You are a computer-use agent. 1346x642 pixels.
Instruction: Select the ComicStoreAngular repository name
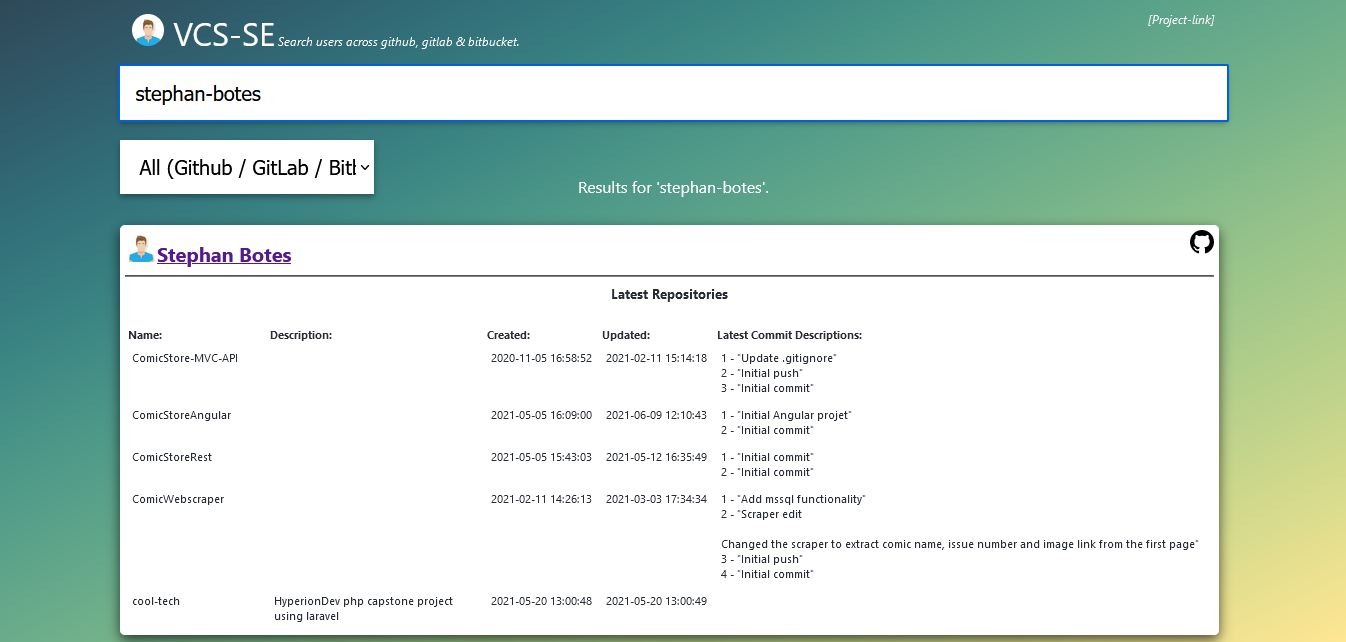coord(182,414)
